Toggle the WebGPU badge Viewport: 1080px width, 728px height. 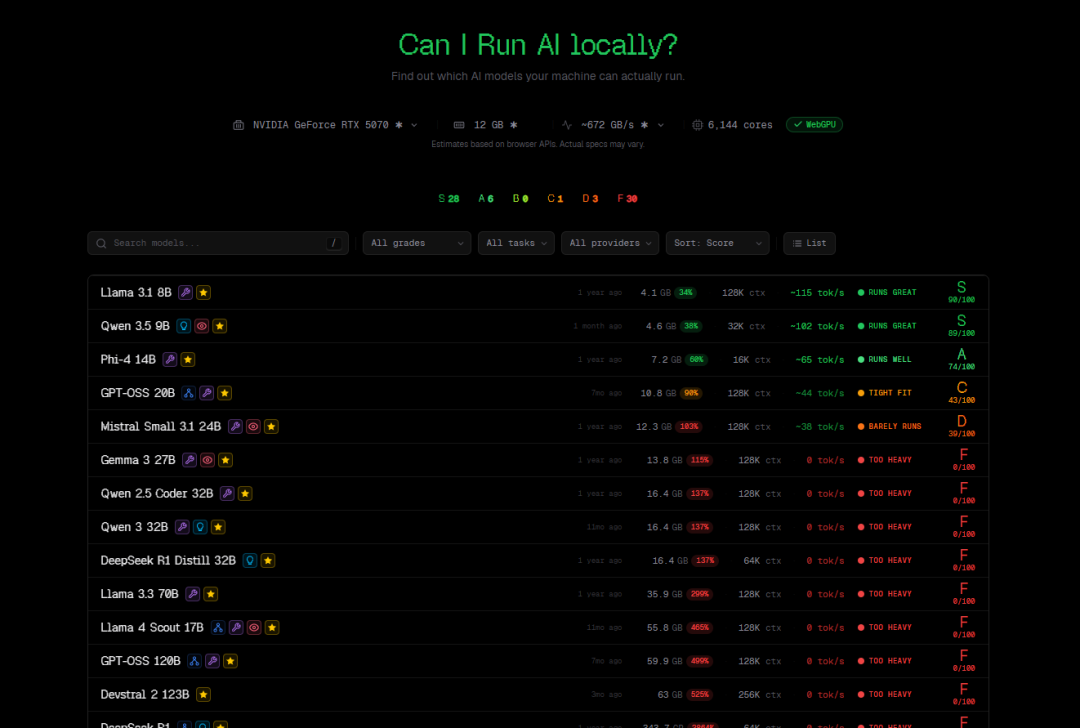tap(814, 125)
